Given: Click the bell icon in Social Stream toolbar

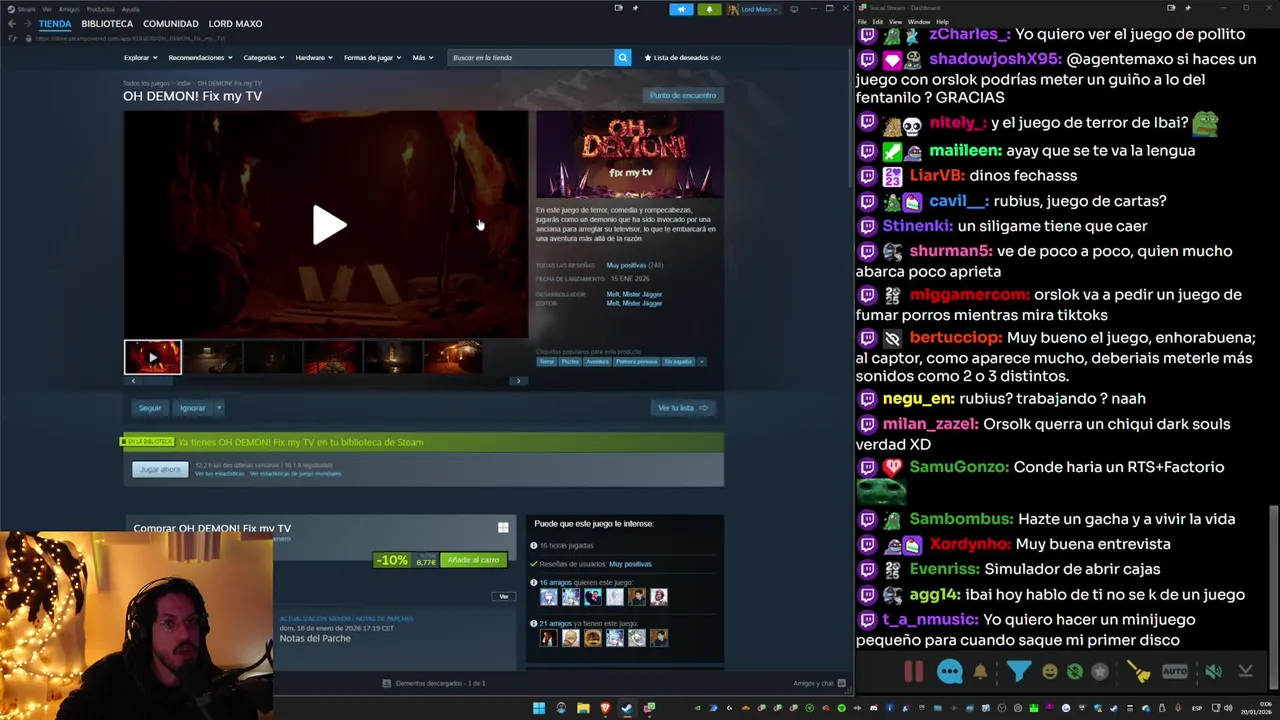Looking at the screenshot, I should coord(980,672).
